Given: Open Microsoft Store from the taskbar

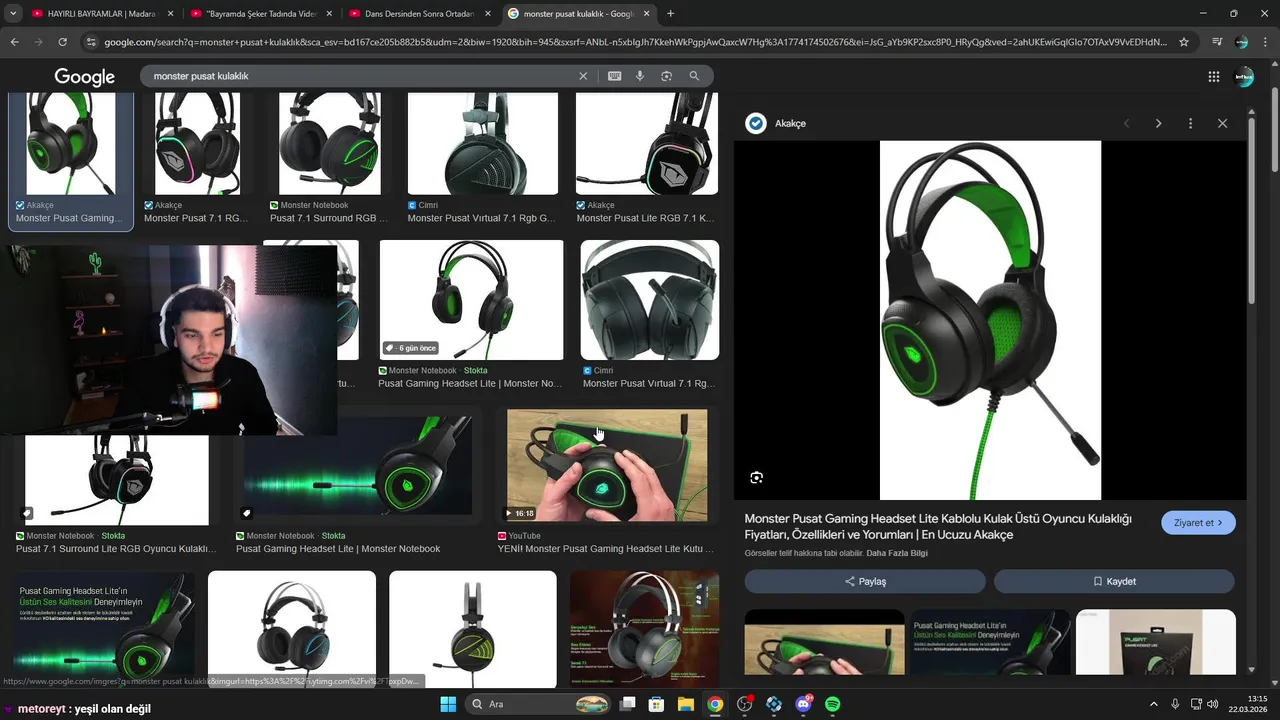Looking at the screenshot, I should 657,704.
